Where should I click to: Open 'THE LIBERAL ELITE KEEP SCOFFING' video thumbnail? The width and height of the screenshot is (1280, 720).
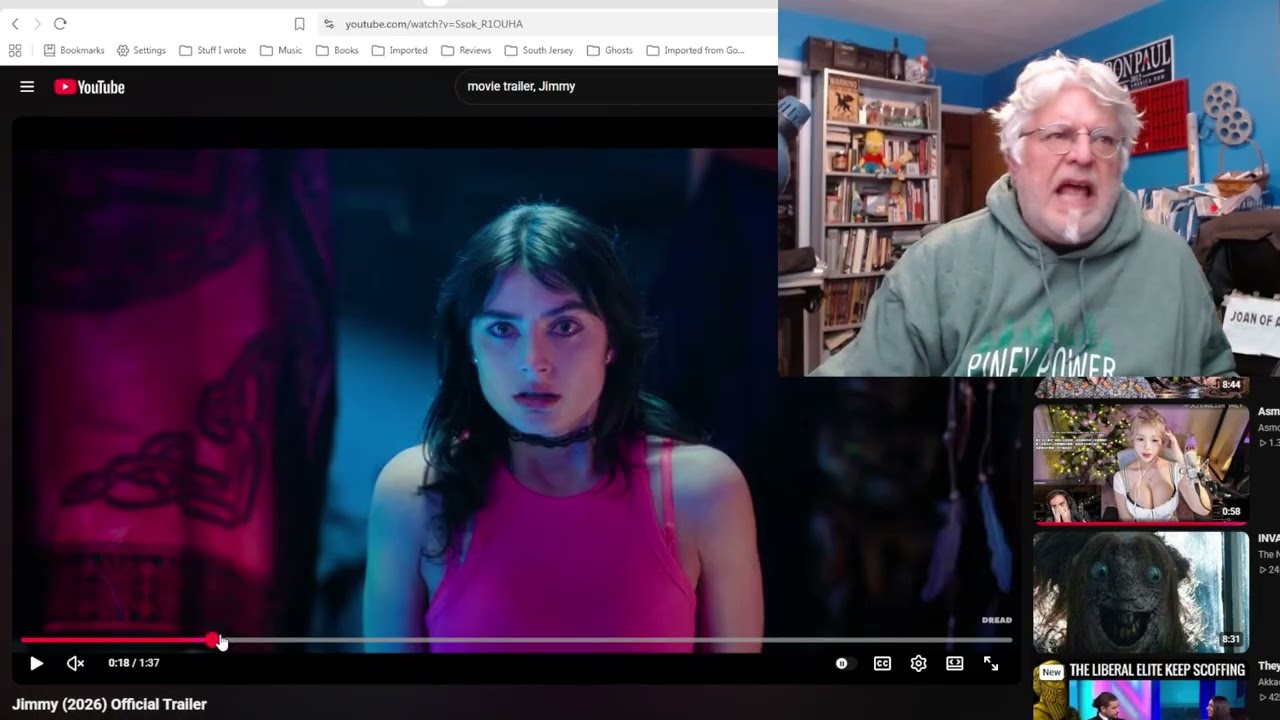(1141, 689)
